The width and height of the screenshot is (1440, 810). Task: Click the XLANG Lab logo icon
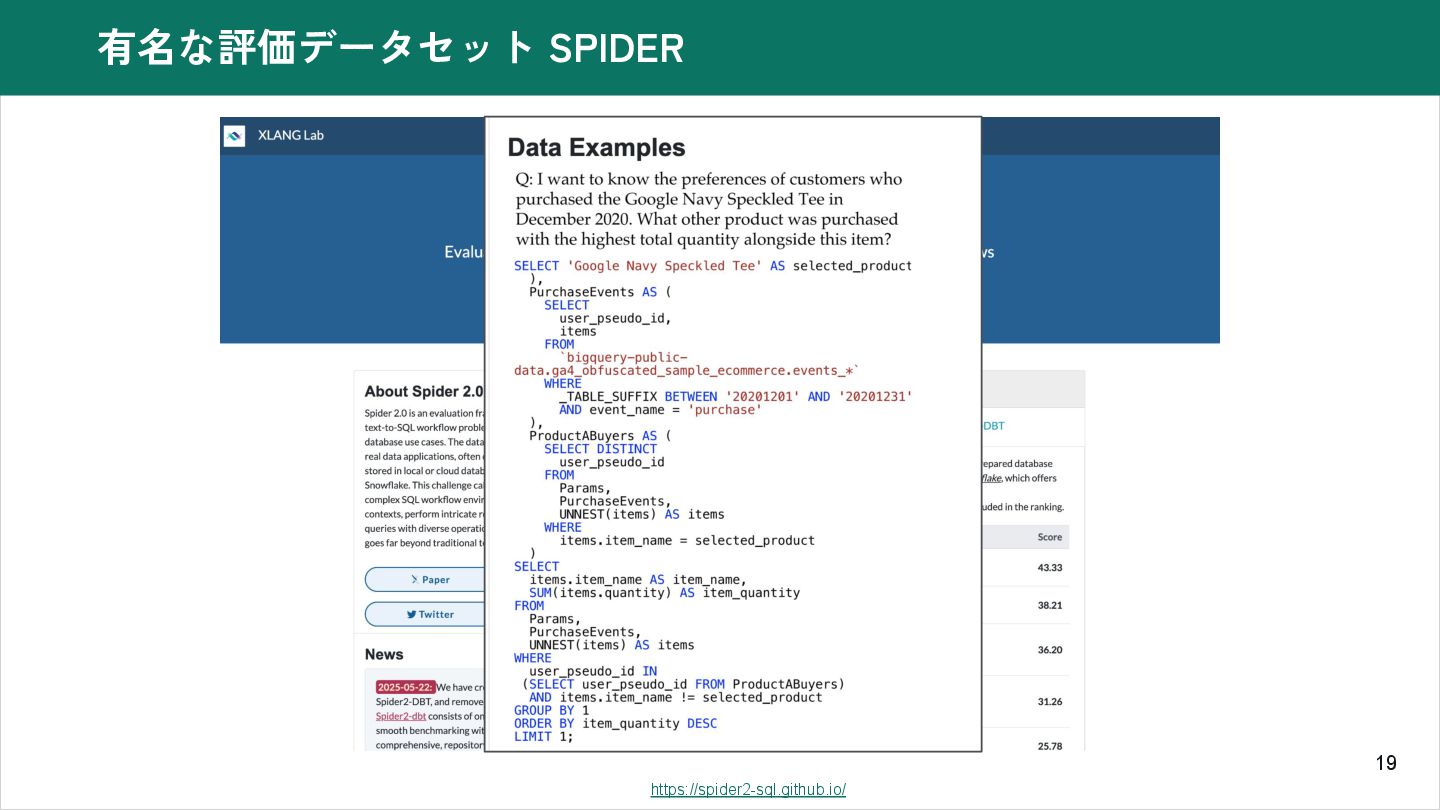click(234, 136)
